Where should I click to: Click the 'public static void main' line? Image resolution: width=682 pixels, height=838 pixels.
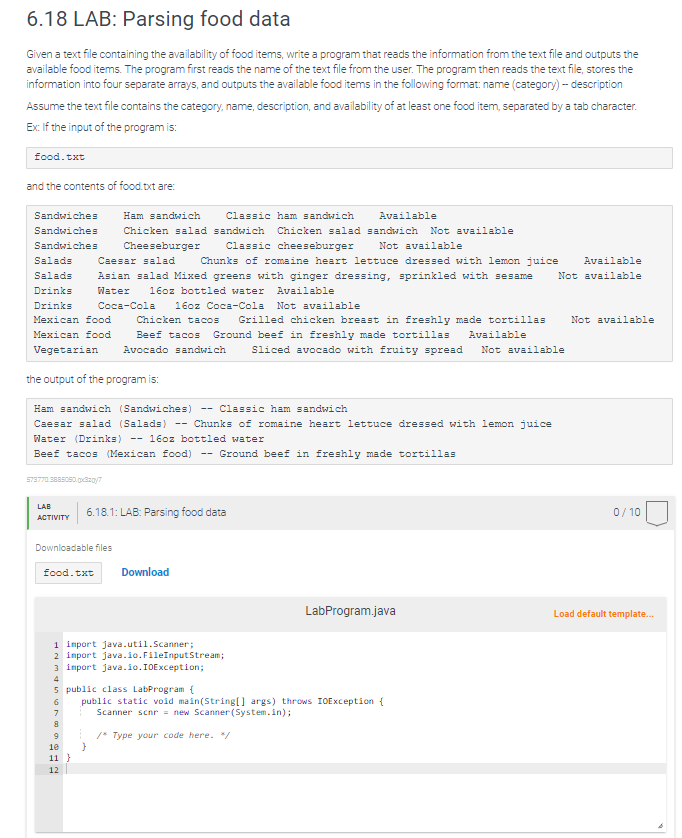232,701
